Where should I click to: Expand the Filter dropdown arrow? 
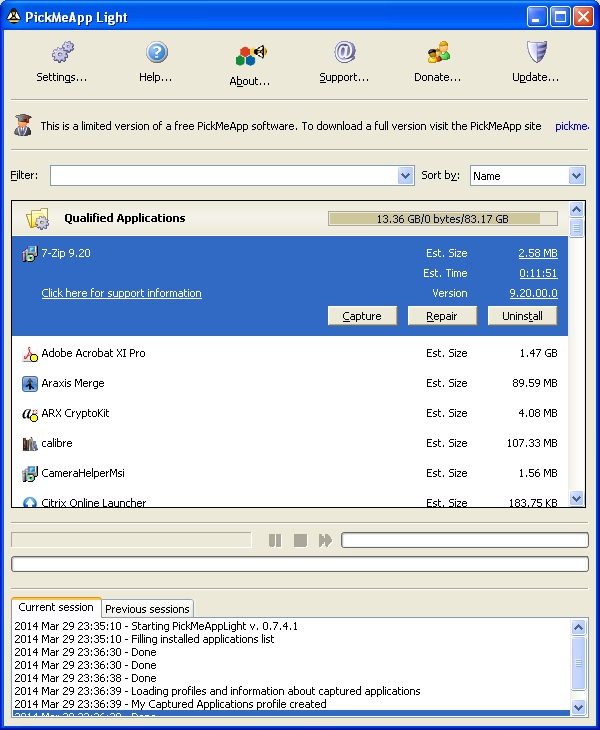(x=405, y=176)
